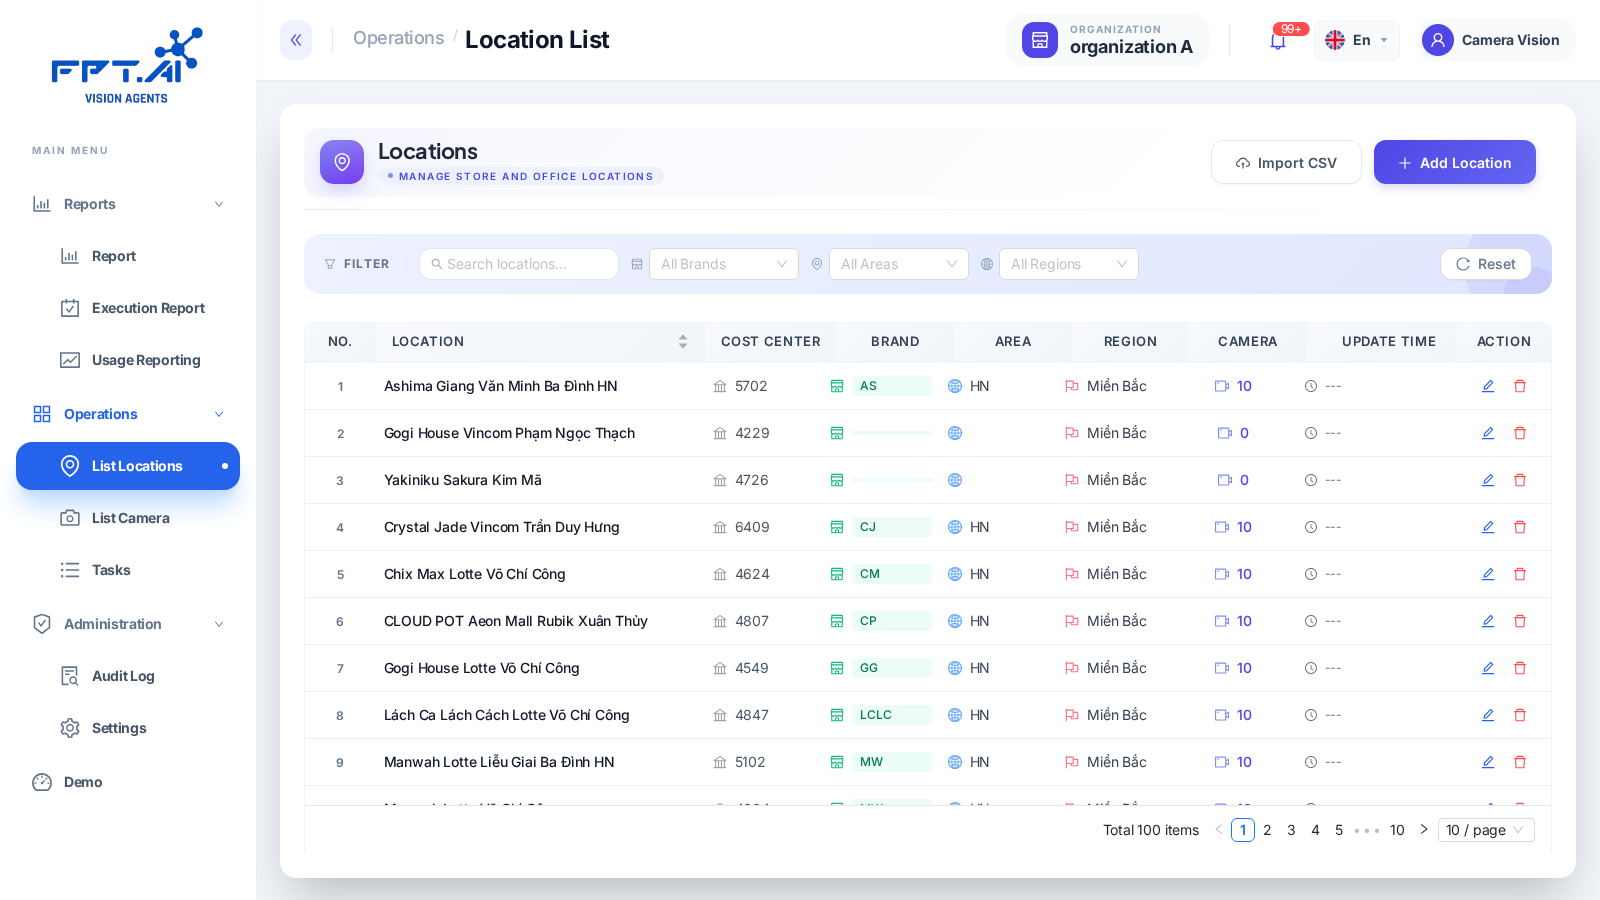Screen dimensions: 1600x900
Task: Click the Search locations input field
Action: [x=519, y=264]
